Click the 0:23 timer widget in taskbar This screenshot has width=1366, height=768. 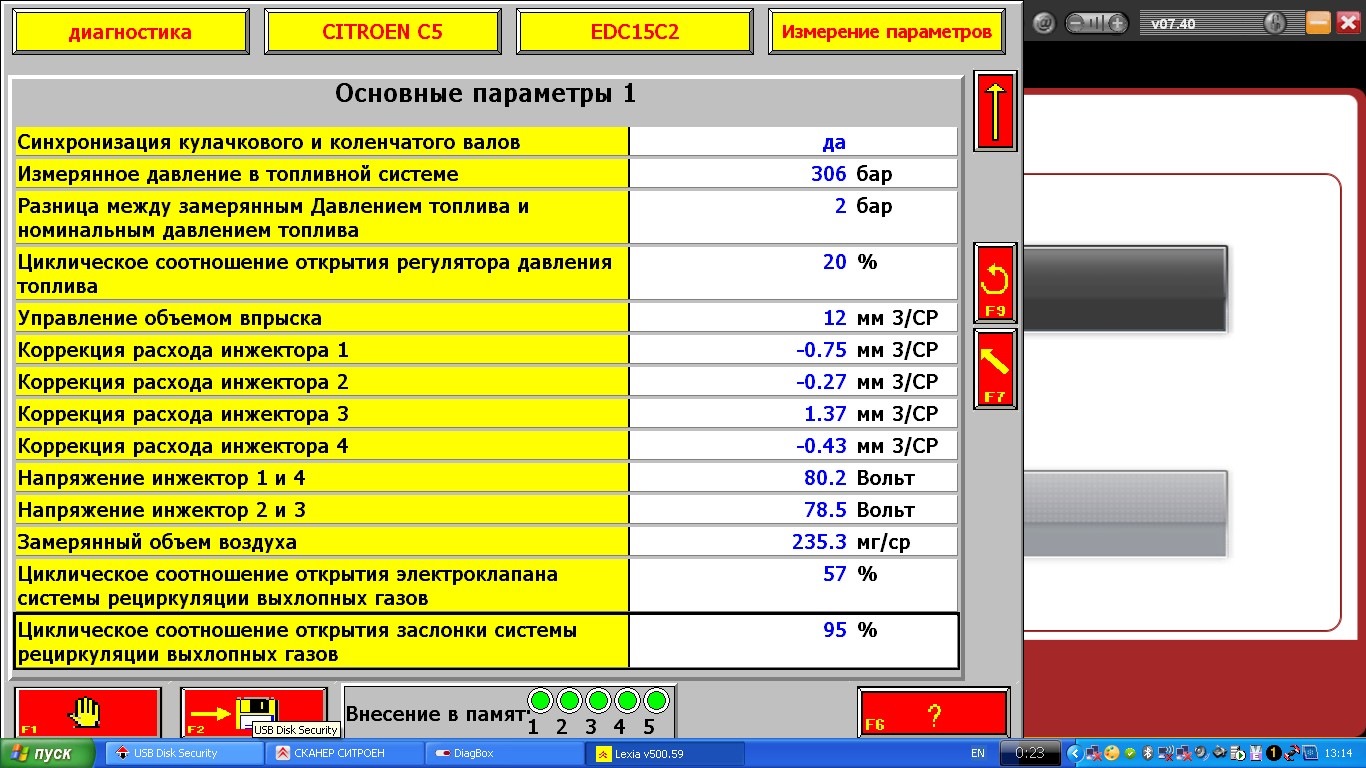pos(1029,753)
